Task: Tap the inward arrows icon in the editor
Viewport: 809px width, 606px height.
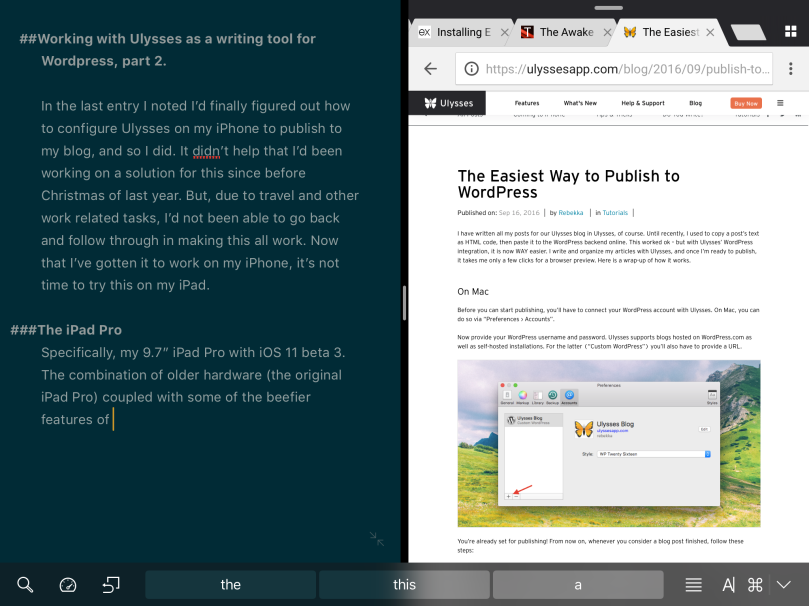Action: (377, 539)
